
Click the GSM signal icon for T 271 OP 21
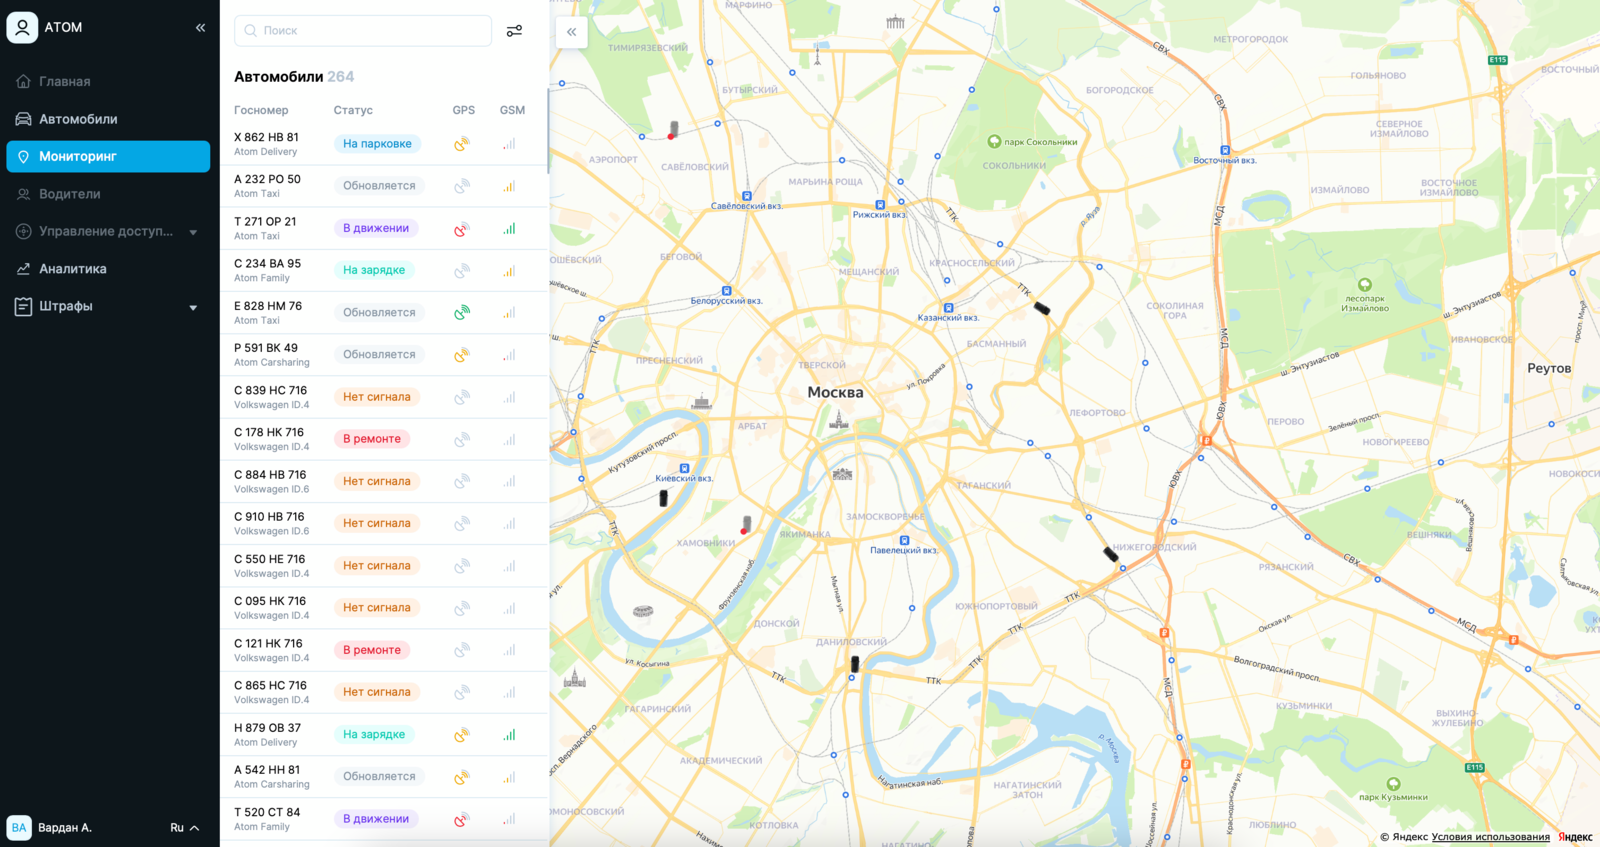[509, 229]
